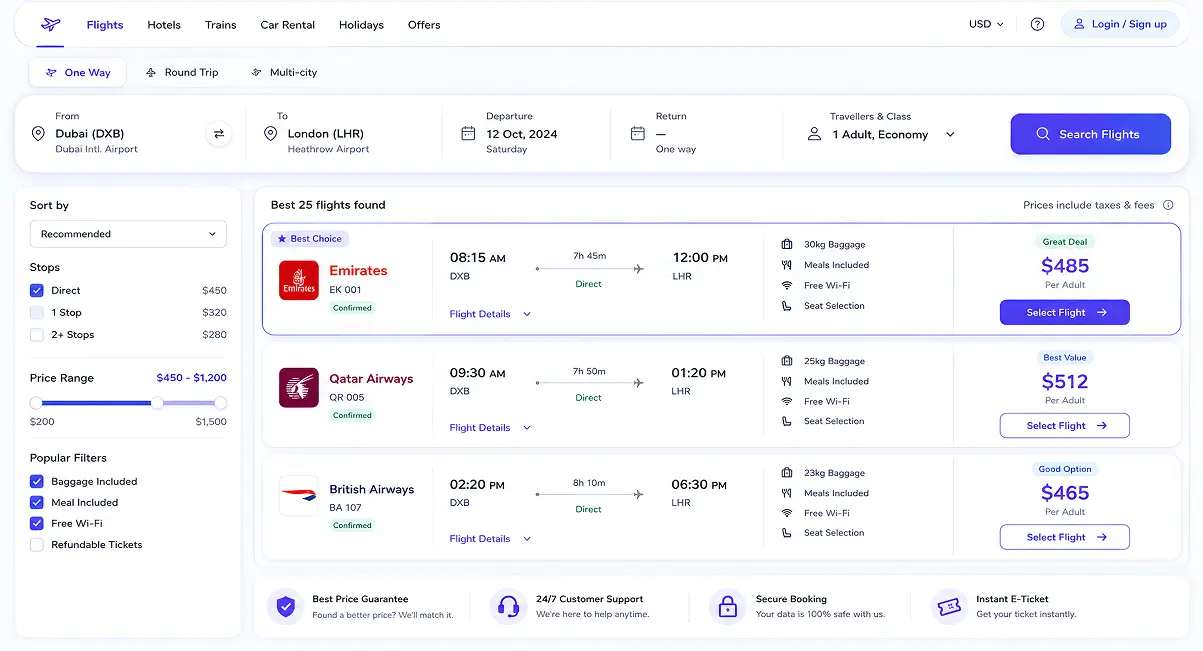Click the To London (LHR) field

tap(345, 134)
